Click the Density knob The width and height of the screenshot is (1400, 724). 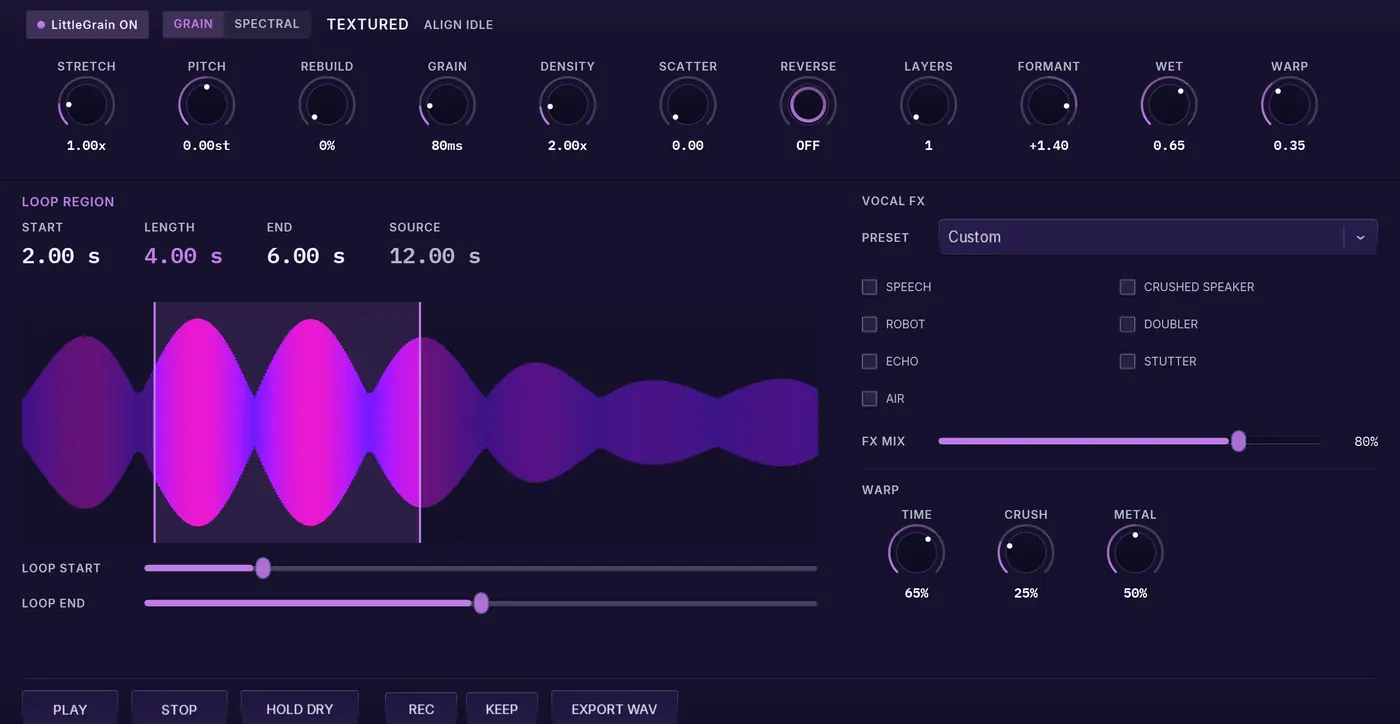point(567,105)
